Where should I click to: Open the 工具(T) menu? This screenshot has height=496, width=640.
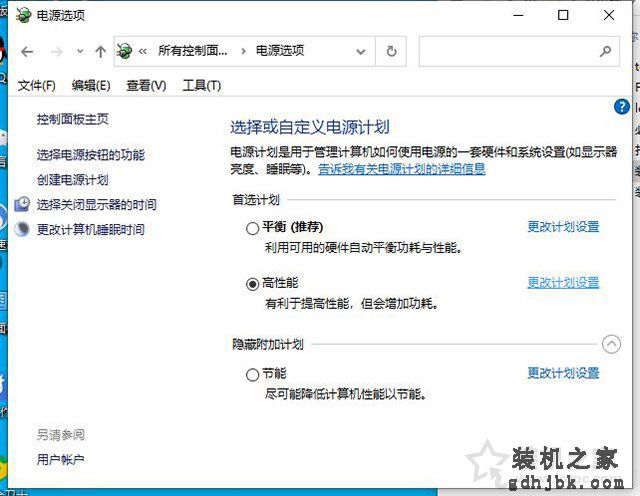pos(202,86)
